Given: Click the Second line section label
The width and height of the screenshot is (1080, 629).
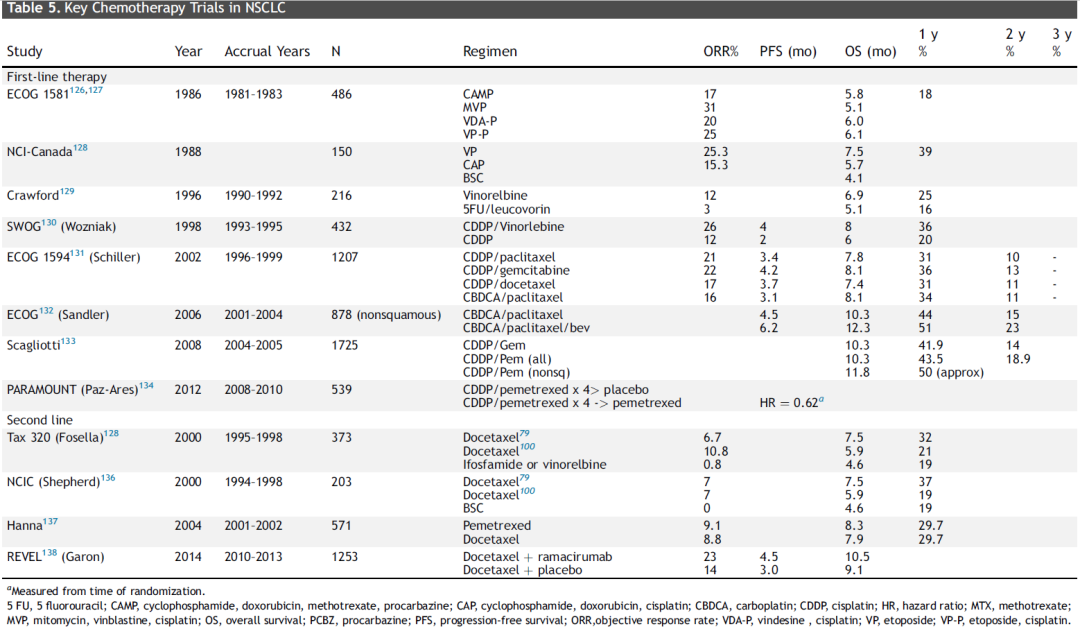Looking at the screenshot, I should tap(39, 420).
